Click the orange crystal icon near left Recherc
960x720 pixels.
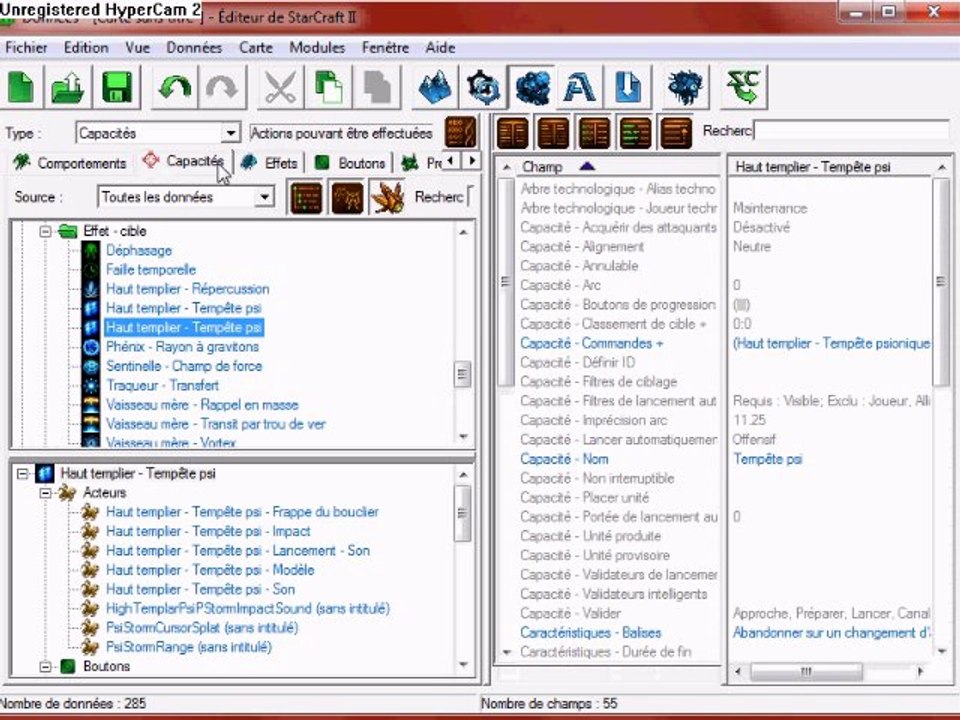coord(388,197)
